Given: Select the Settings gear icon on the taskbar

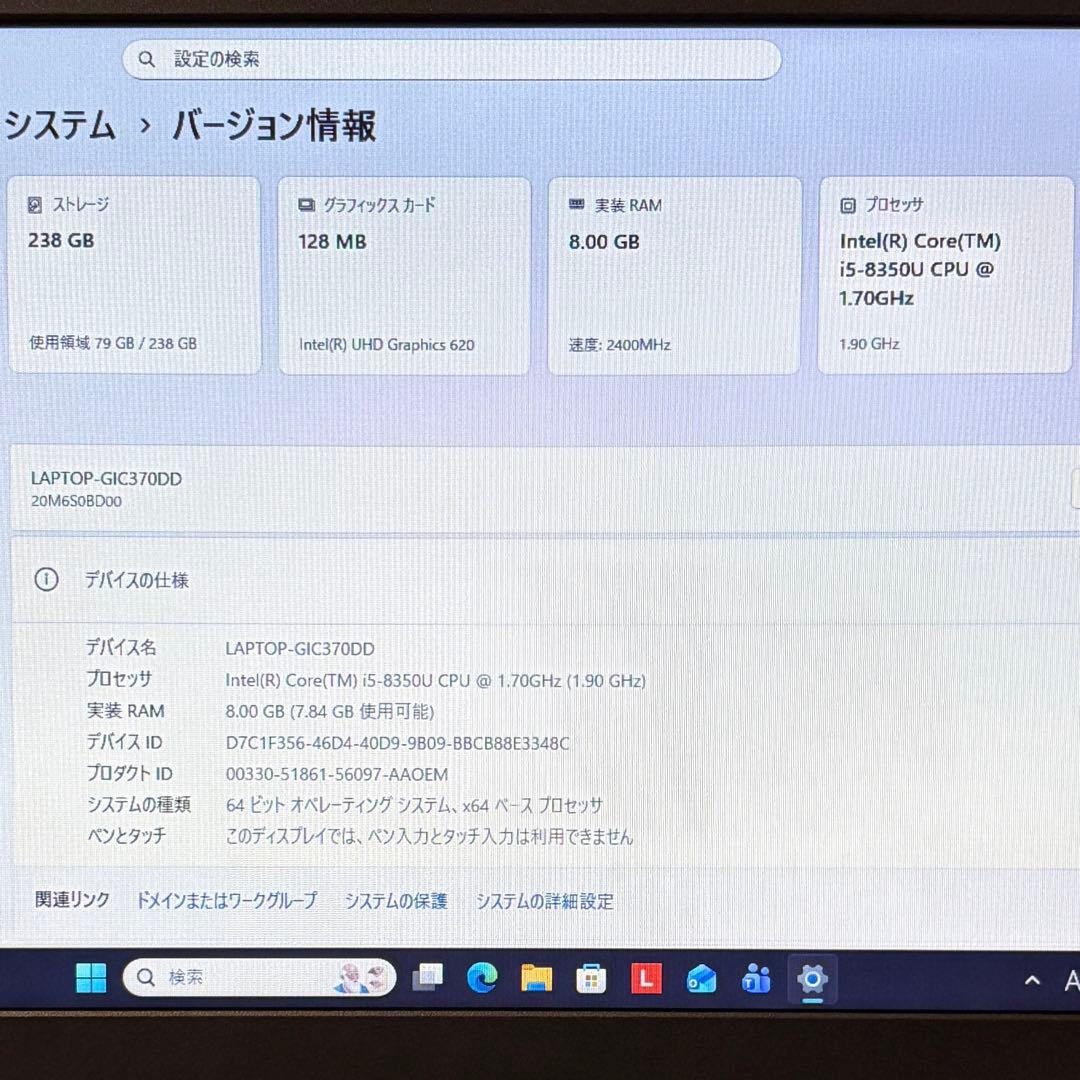Looking at the screenshot, I should pos(811,980).
